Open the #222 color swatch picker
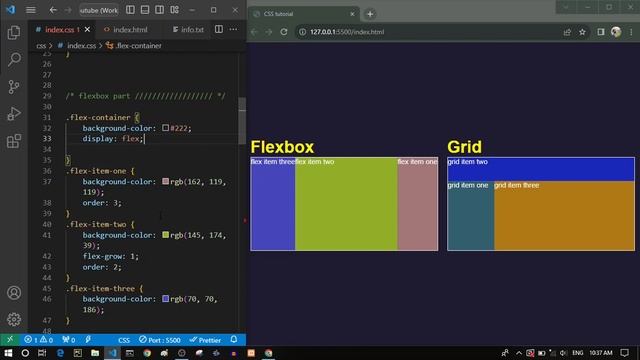This screenshot has height=360, width=640. tap(165, 128)
